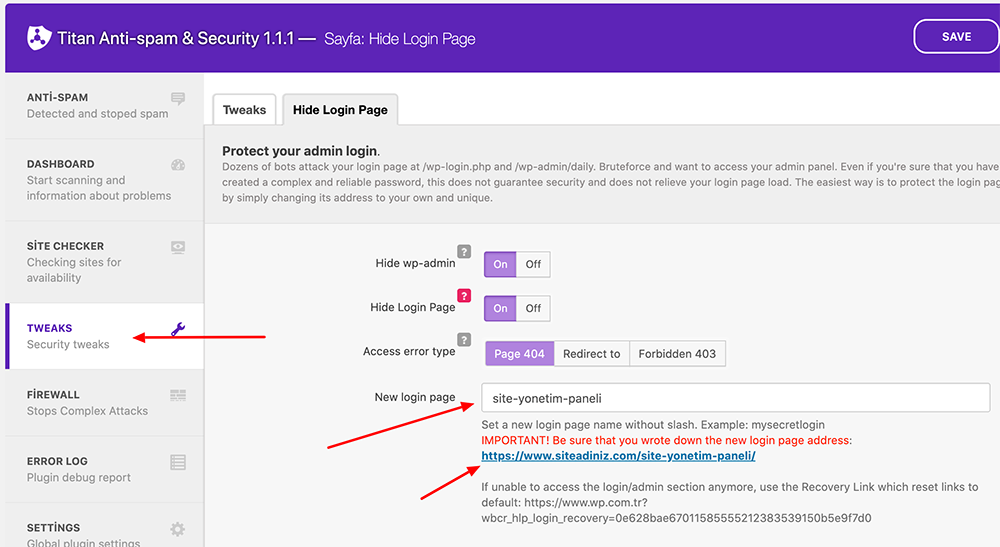
Task: Click the Anti-spam speech bubble icon
Action: [x=178, y=98]
